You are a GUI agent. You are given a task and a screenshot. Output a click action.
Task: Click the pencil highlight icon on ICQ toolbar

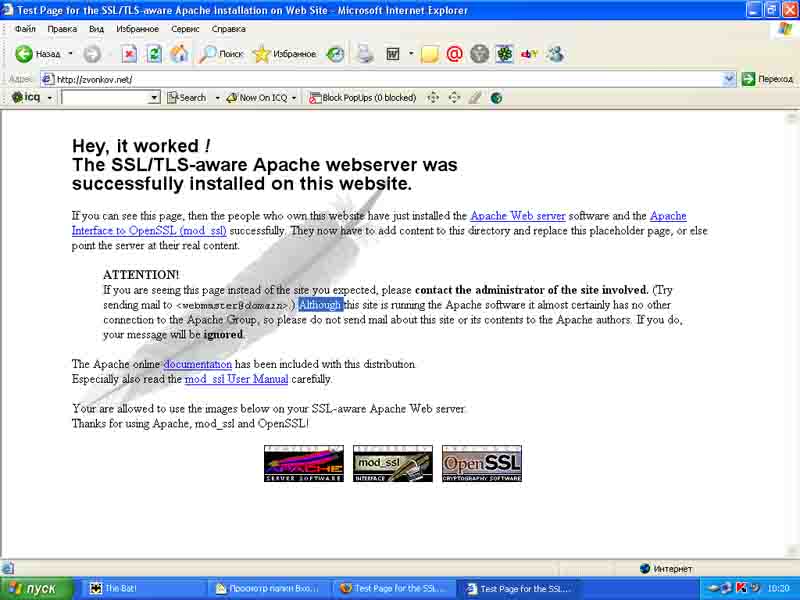[x=475, y=97]
